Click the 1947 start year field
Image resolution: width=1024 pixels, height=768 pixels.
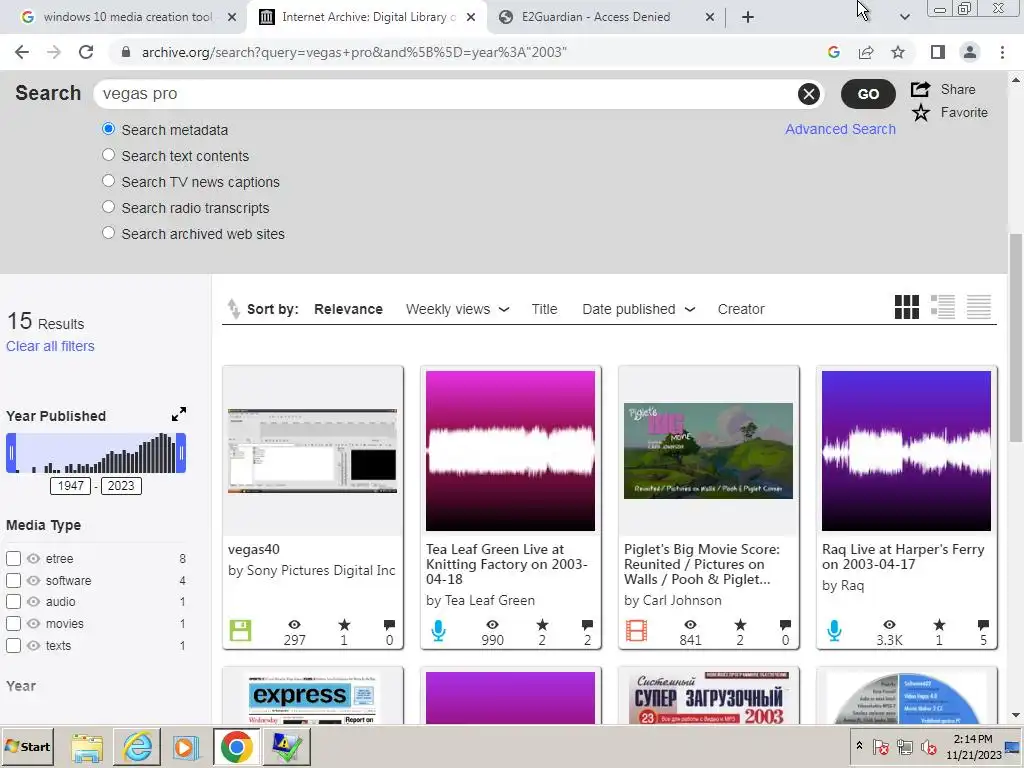70,486
